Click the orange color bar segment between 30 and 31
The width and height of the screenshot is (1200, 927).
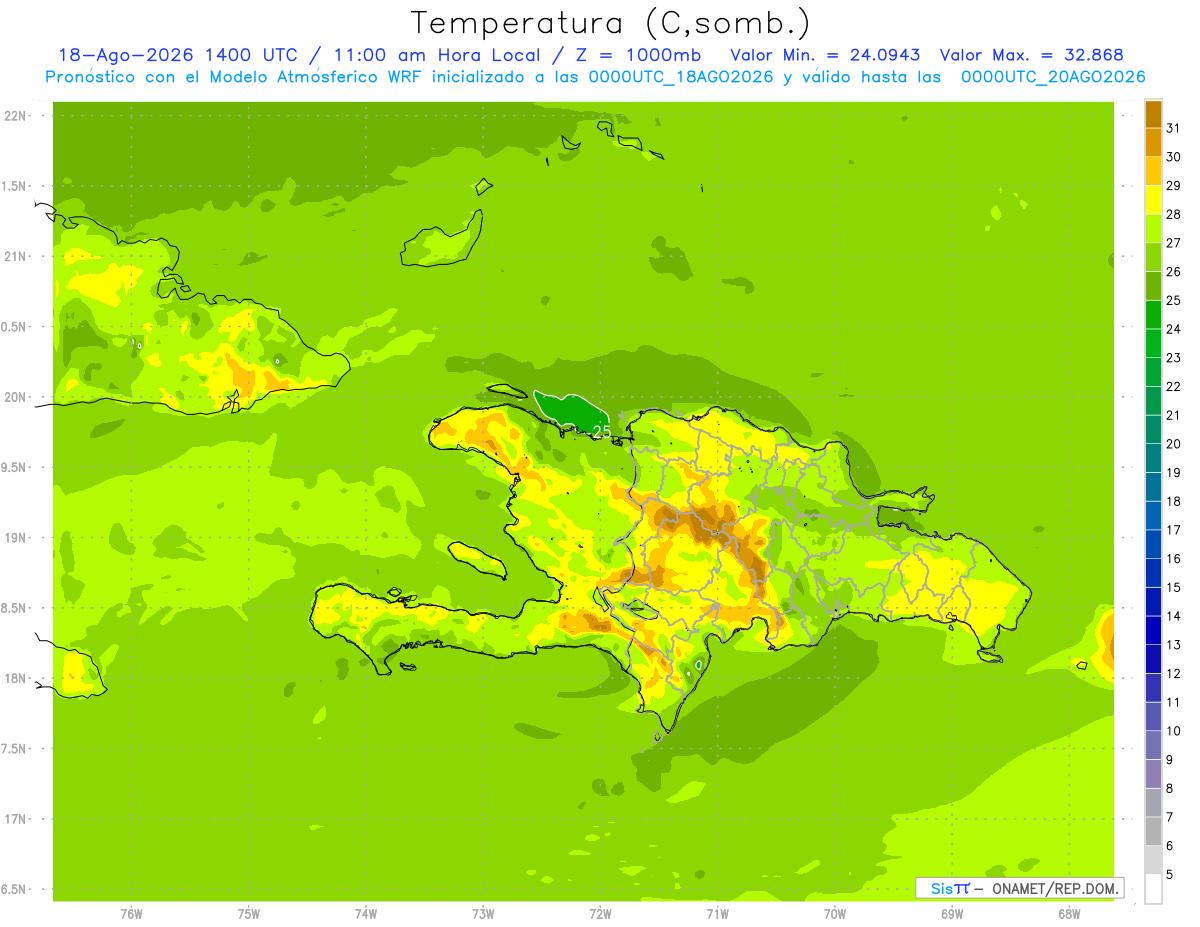[1153, 143]
